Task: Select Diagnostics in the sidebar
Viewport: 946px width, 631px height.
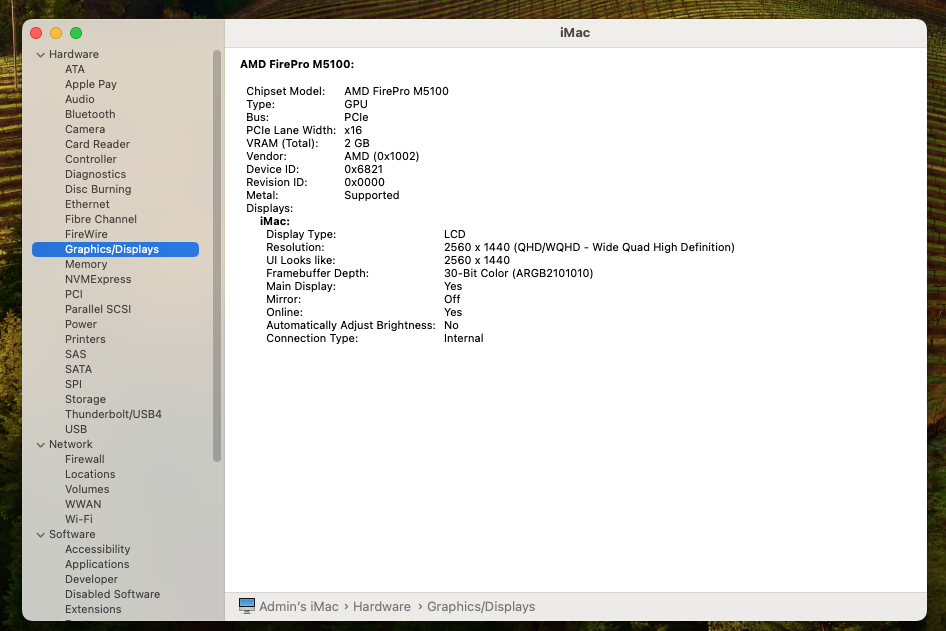Action: pos(95,174)
